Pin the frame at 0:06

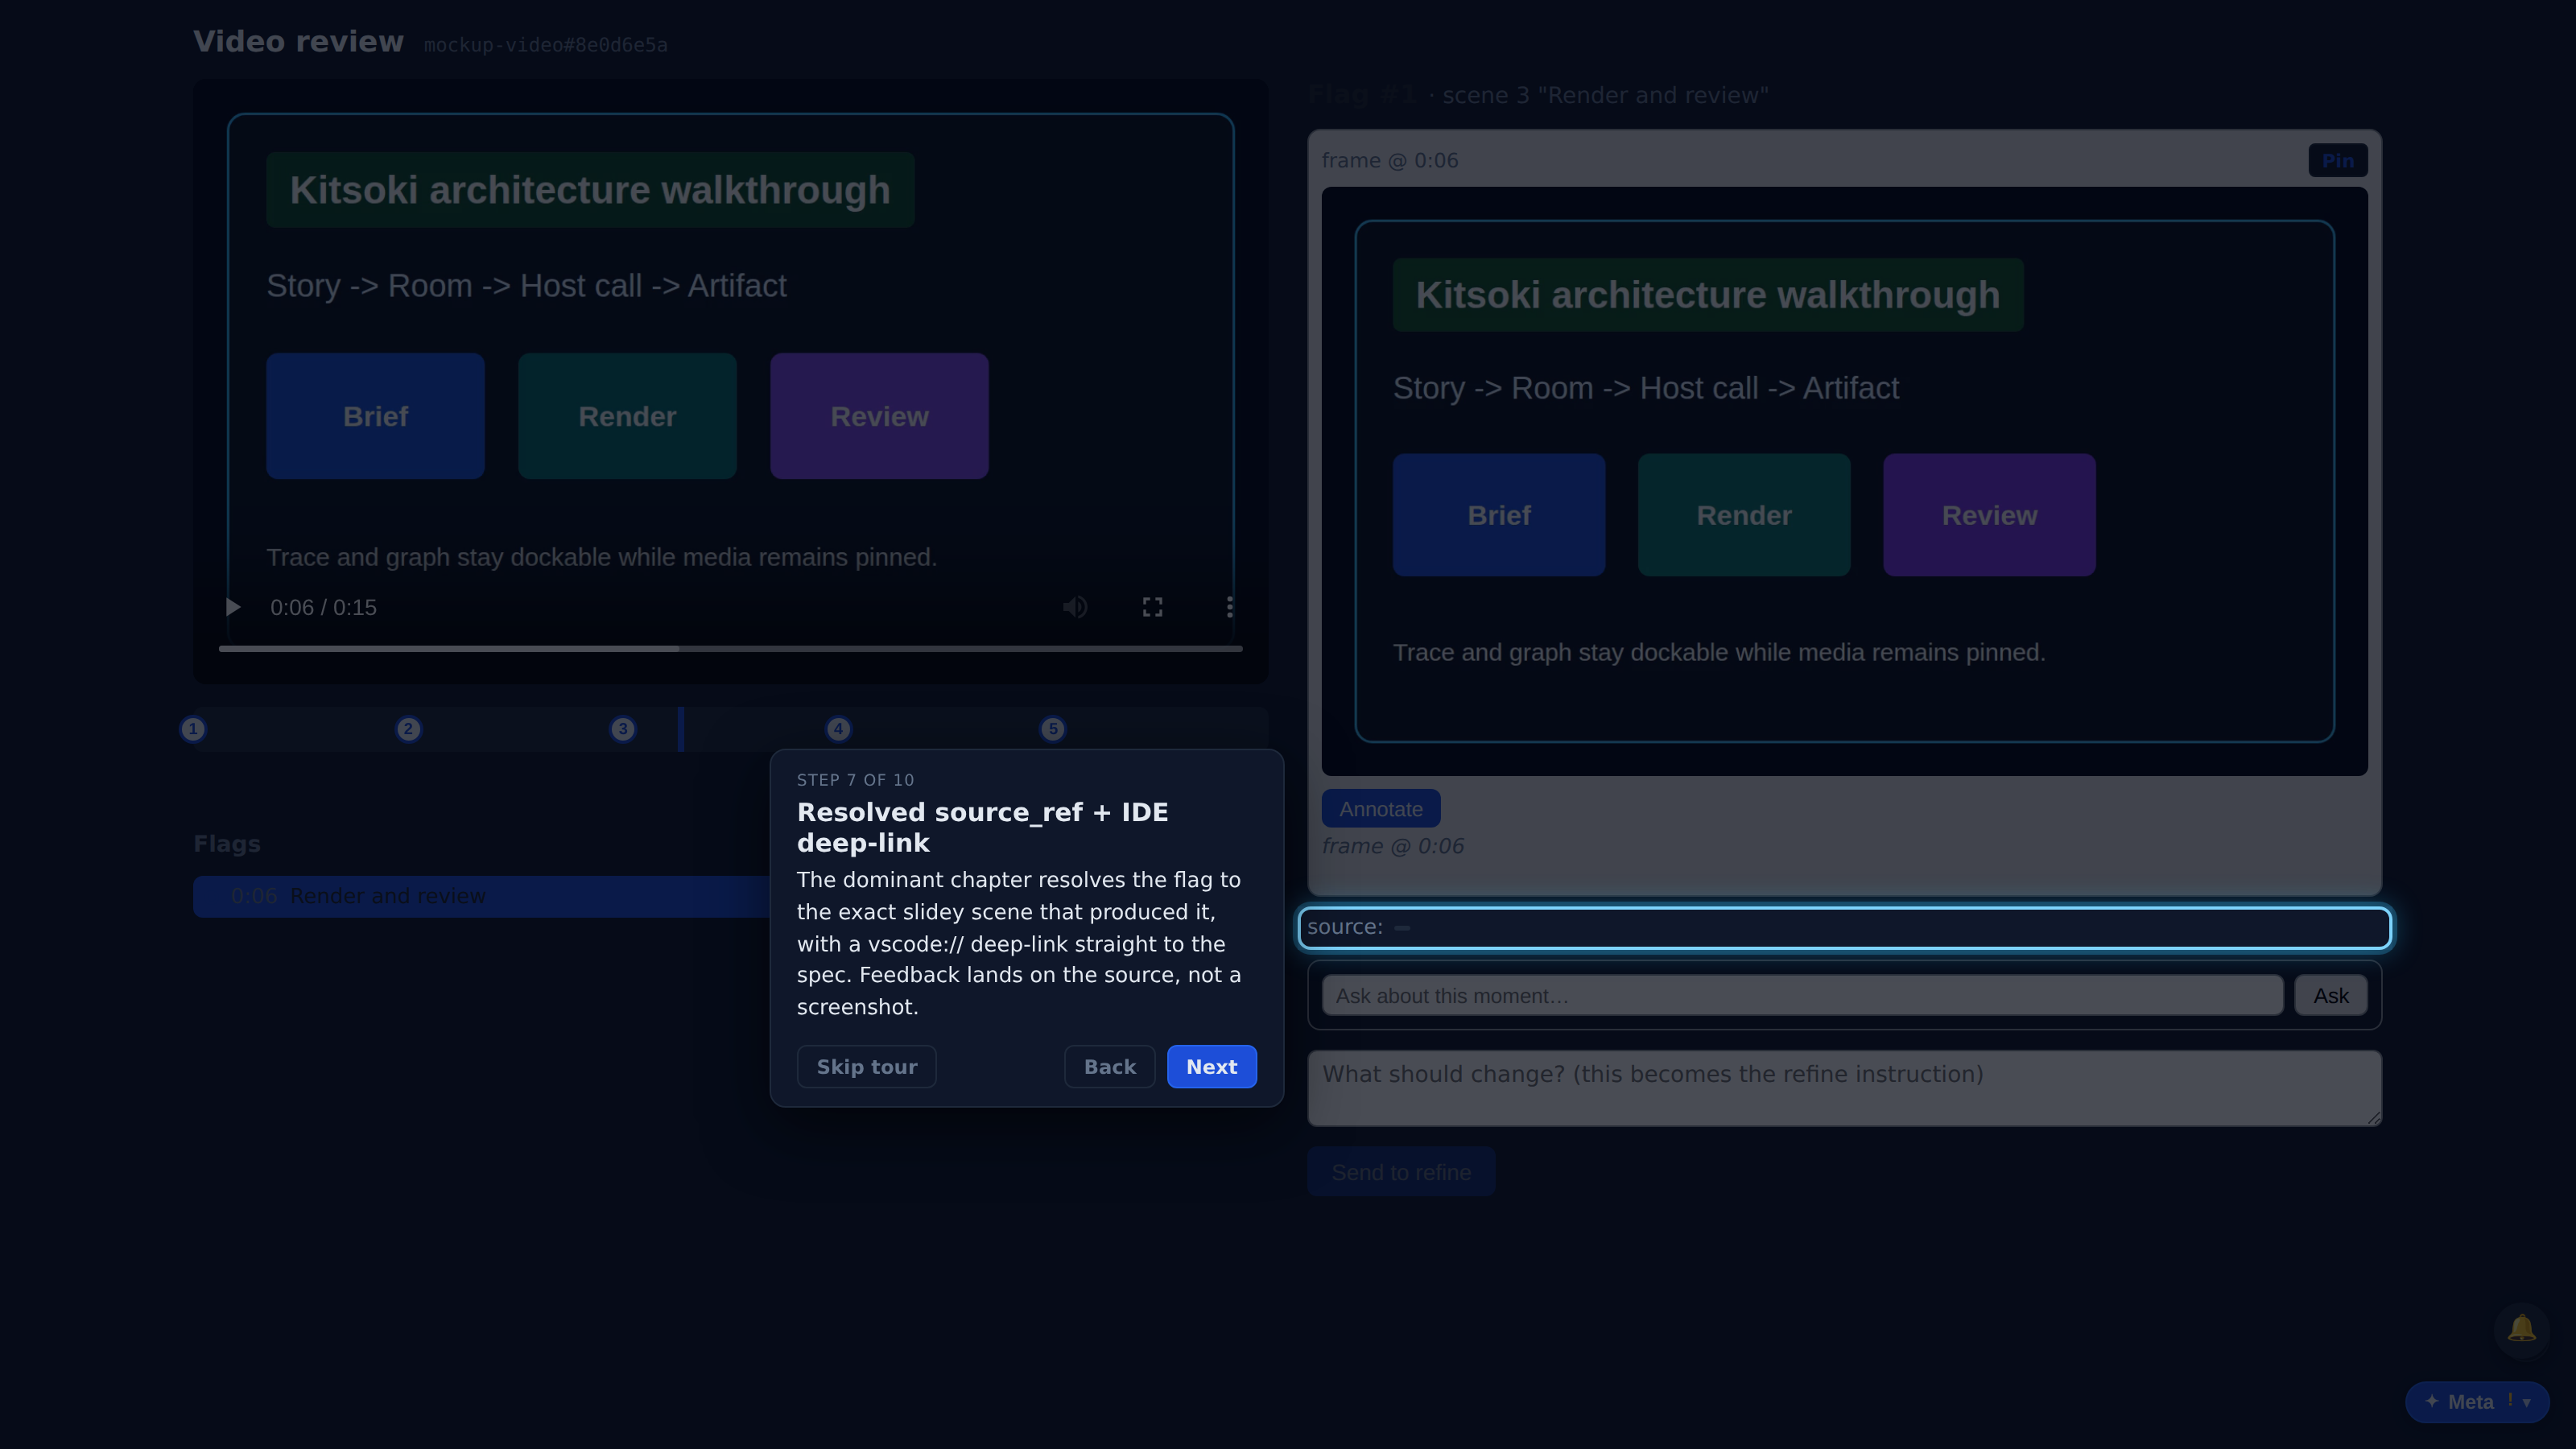[x=2337, y=161]
